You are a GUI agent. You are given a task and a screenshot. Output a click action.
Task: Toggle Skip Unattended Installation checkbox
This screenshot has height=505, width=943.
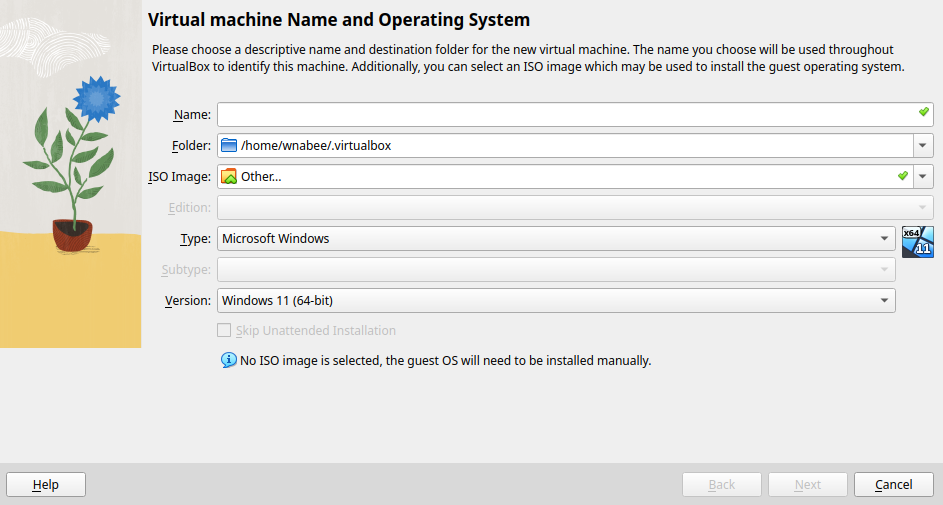point(224,330)
